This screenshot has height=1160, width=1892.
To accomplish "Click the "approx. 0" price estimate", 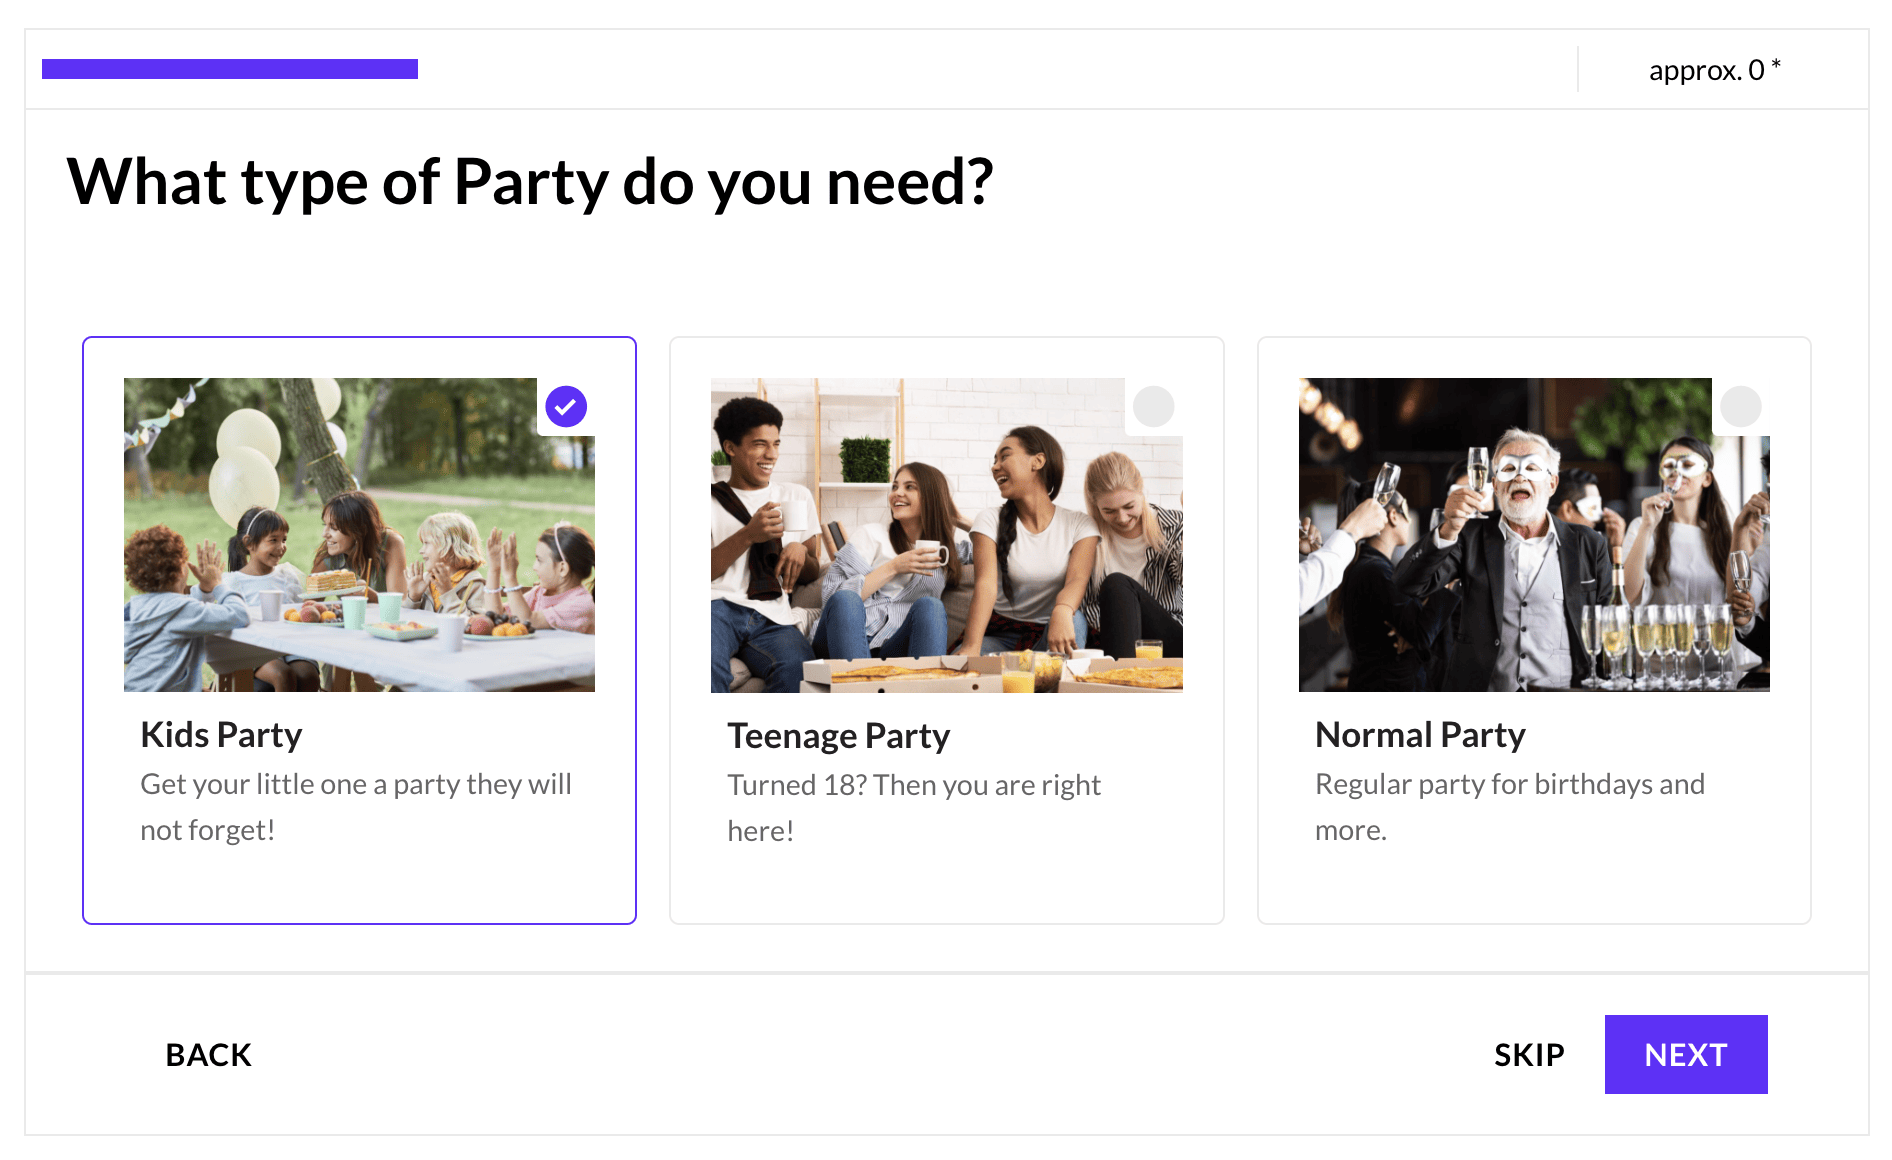I will pyautogui.click(x=1706, y=70).
